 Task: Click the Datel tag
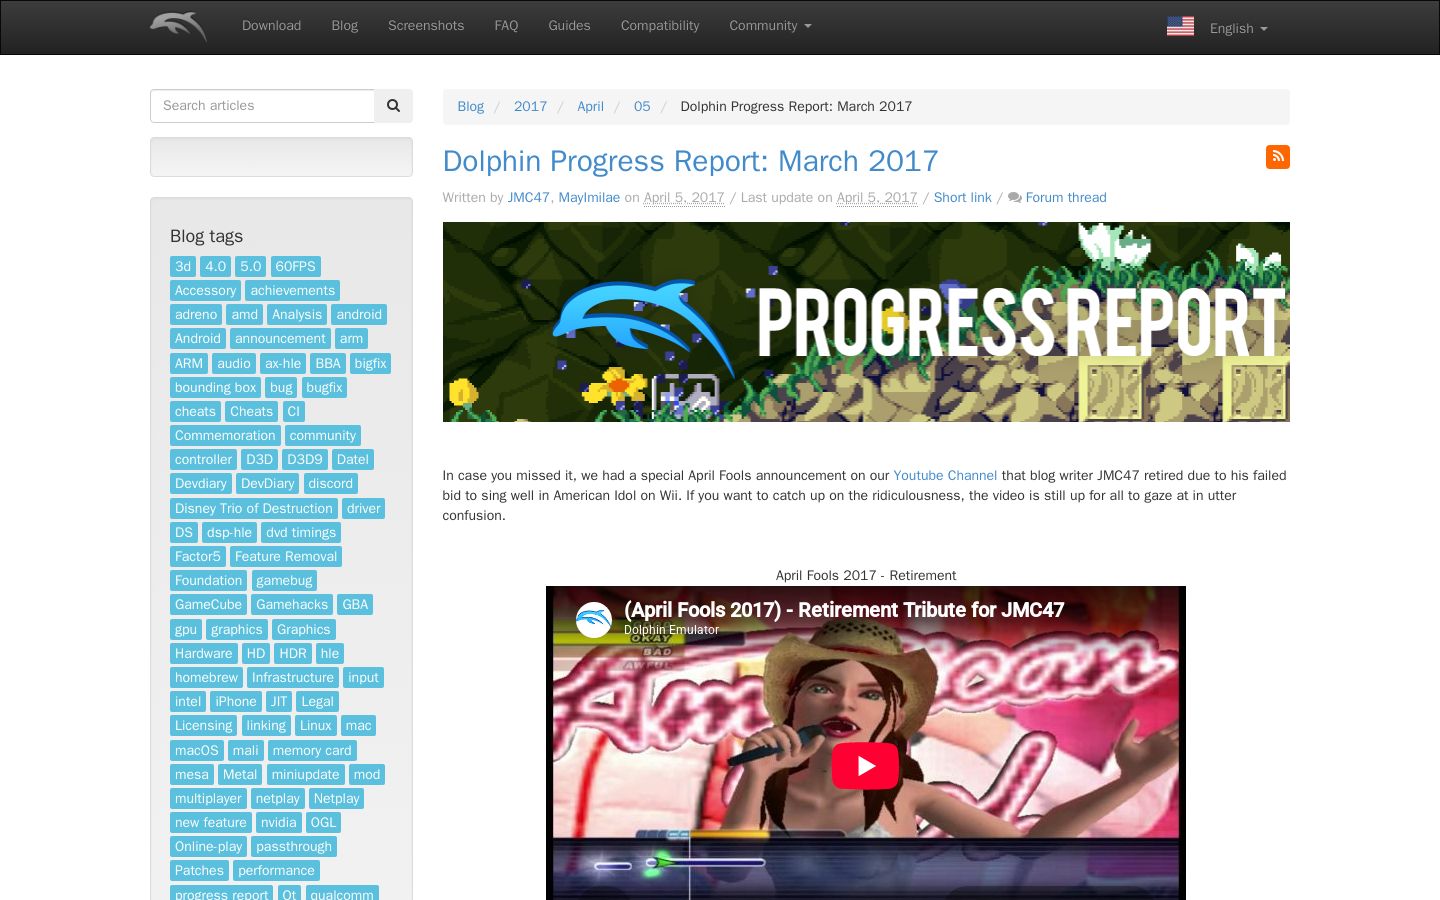point(353,460)
